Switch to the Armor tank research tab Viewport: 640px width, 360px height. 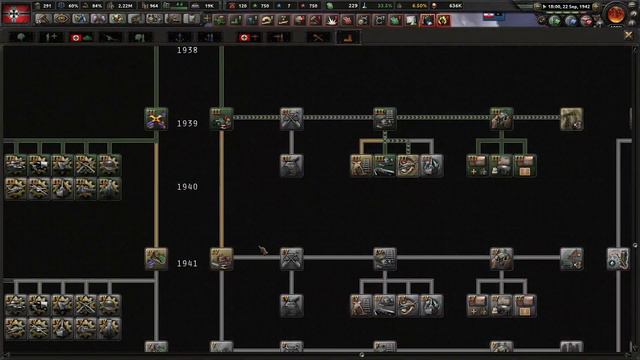81,38
